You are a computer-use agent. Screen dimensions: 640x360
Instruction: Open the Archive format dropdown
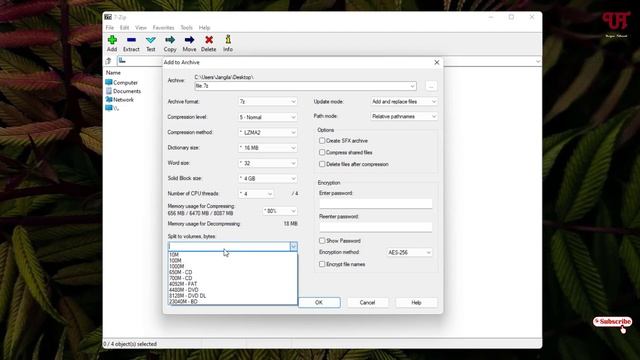268,101
